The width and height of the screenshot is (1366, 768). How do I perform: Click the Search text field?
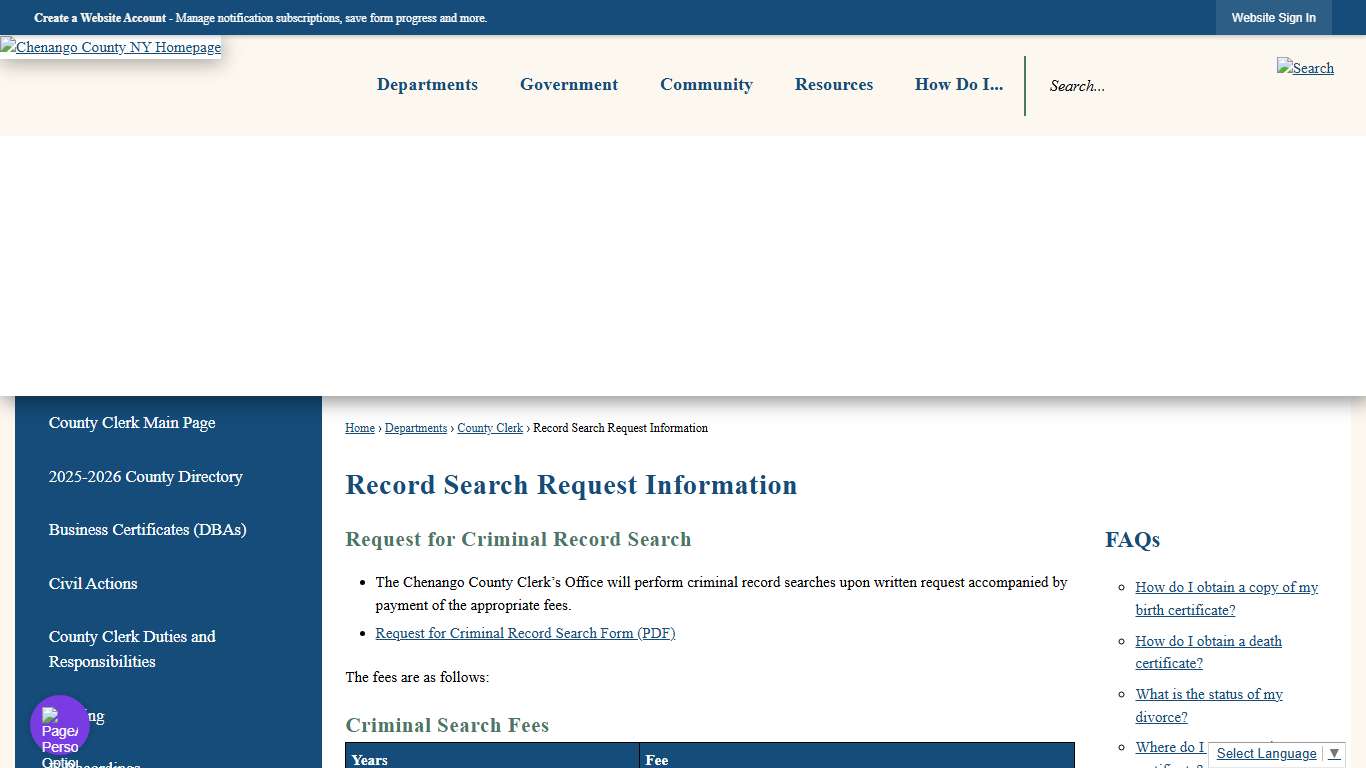1100,86
